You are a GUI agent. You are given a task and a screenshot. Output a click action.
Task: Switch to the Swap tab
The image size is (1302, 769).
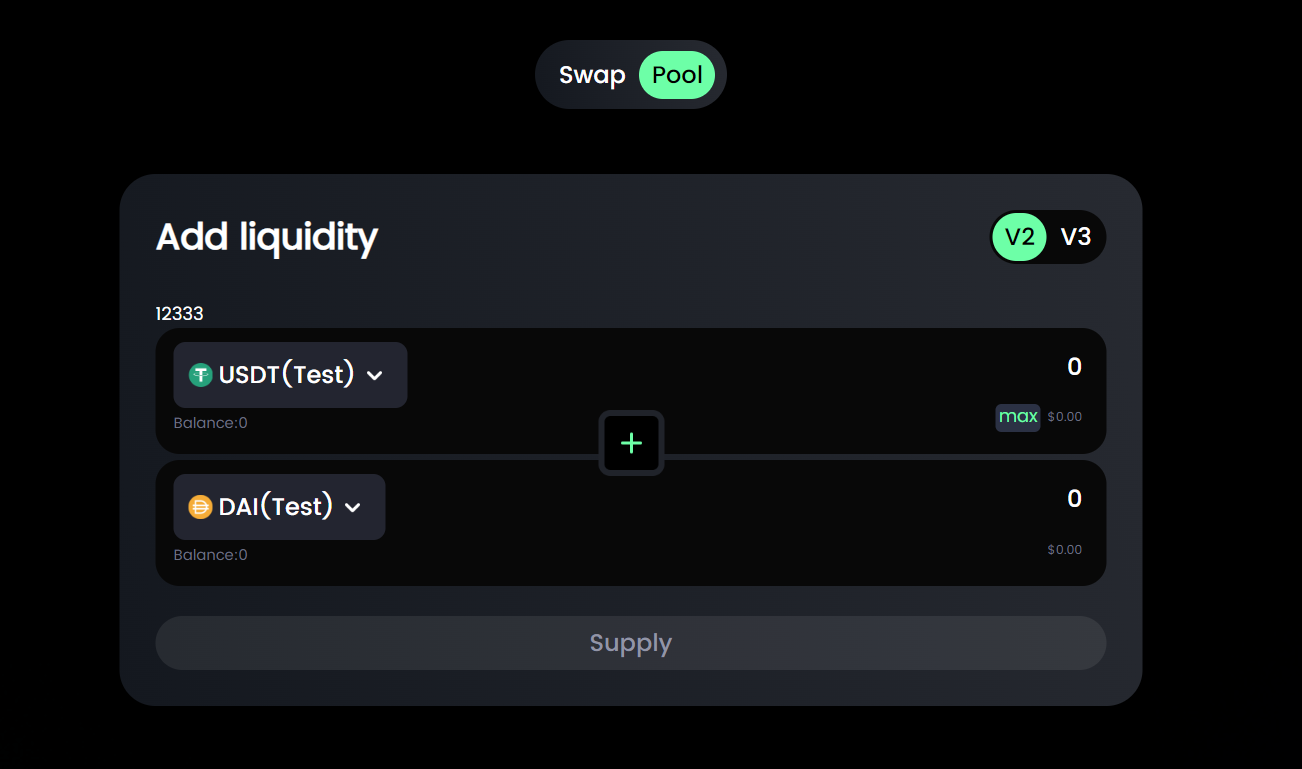coord(592,75)
